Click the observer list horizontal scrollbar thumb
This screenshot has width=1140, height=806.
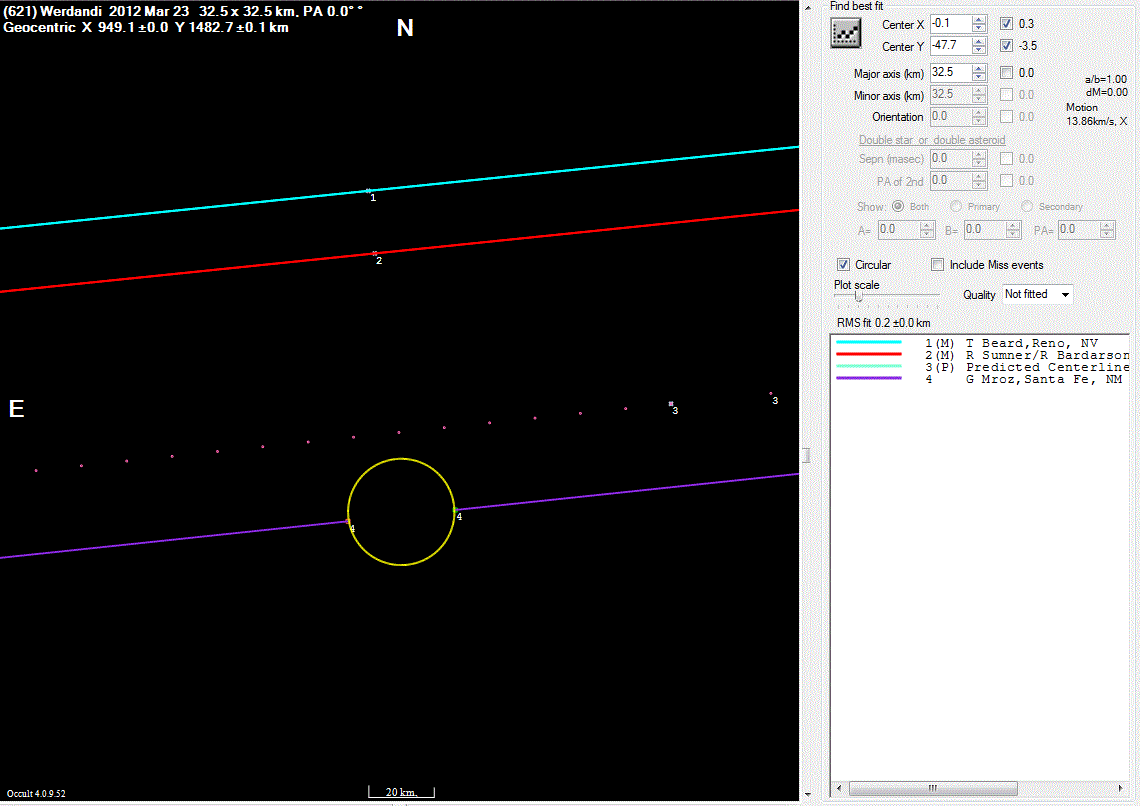tap(933, 788)
